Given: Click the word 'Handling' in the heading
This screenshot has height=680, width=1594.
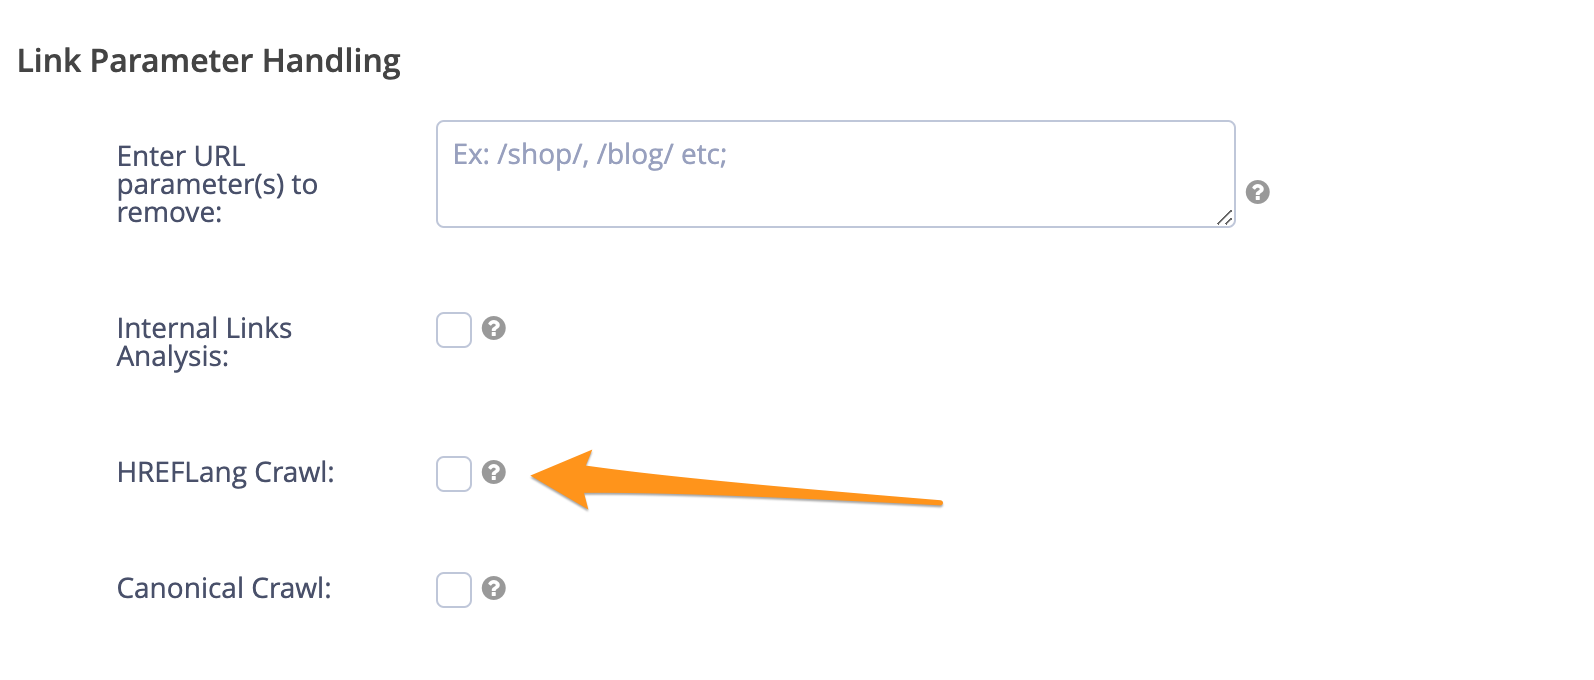Looking at the screenshot, I should click(331, 62).
